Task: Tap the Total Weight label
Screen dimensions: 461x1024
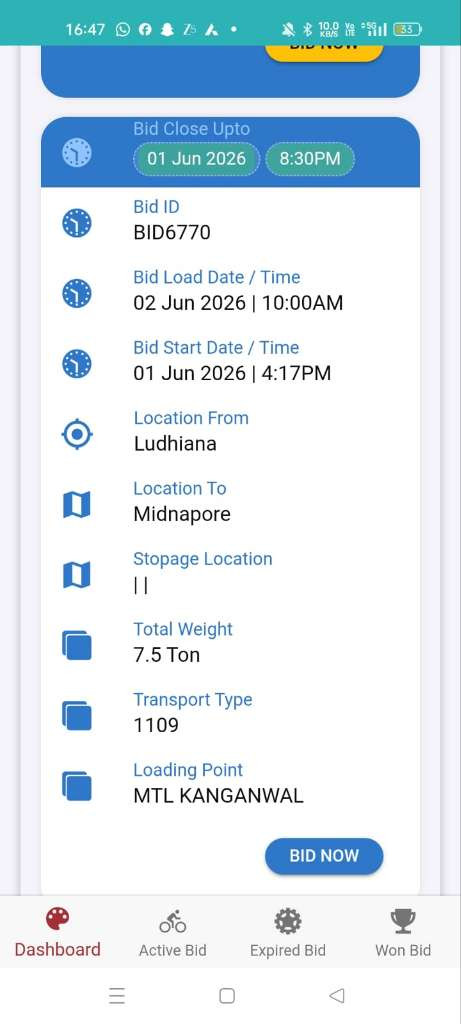Action: pyautogui.click(x=183, y=630)
